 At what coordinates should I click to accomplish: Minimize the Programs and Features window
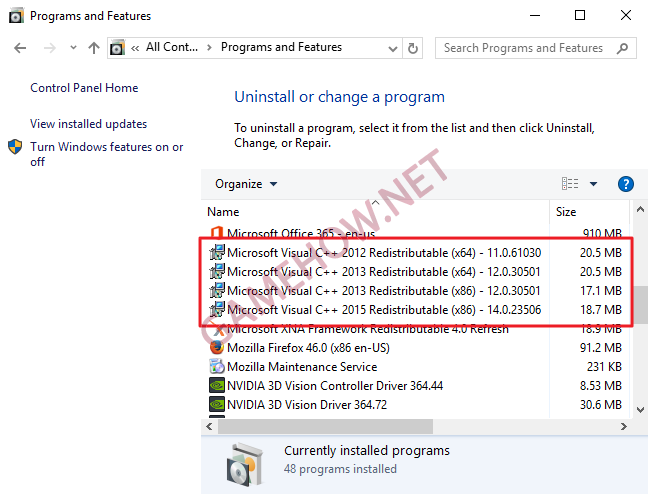pos(535,16)
